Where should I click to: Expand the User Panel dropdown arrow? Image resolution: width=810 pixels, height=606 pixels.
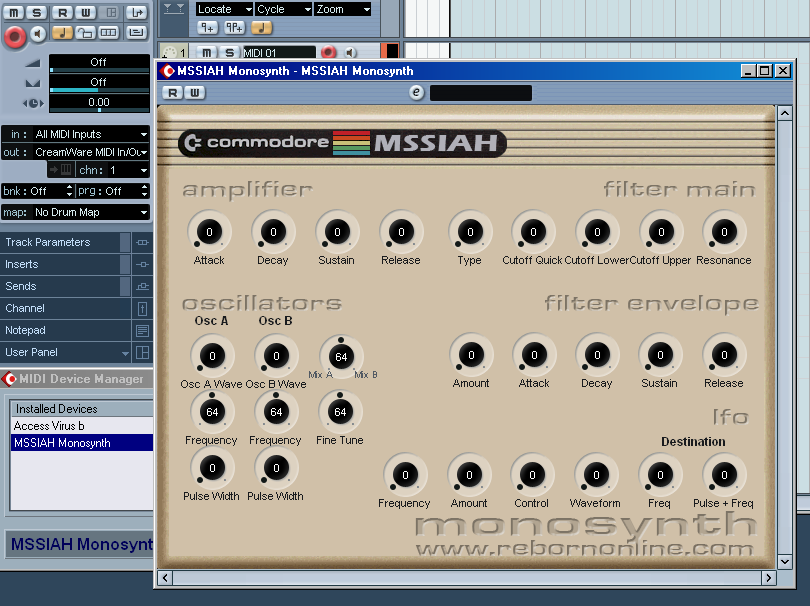(x=125, y=353)
